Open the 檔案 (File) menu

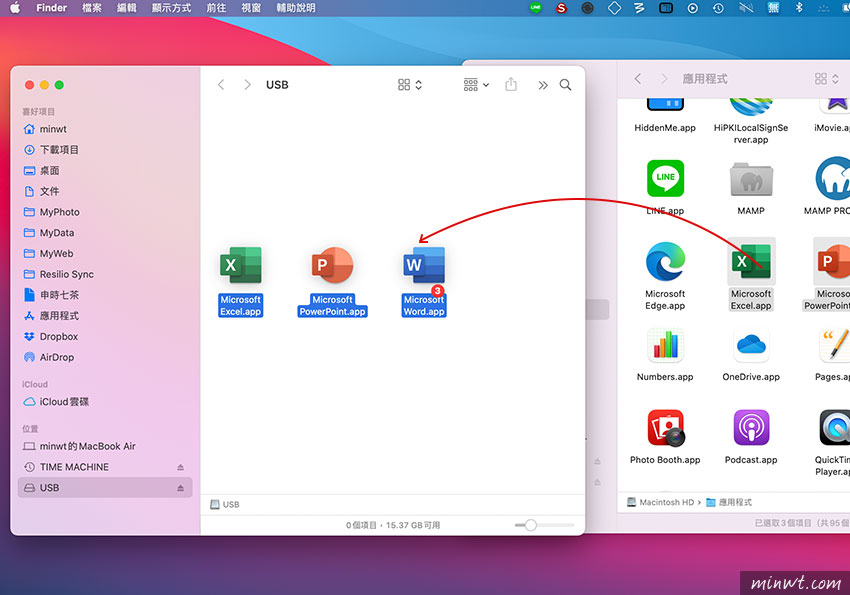[92, 8]
